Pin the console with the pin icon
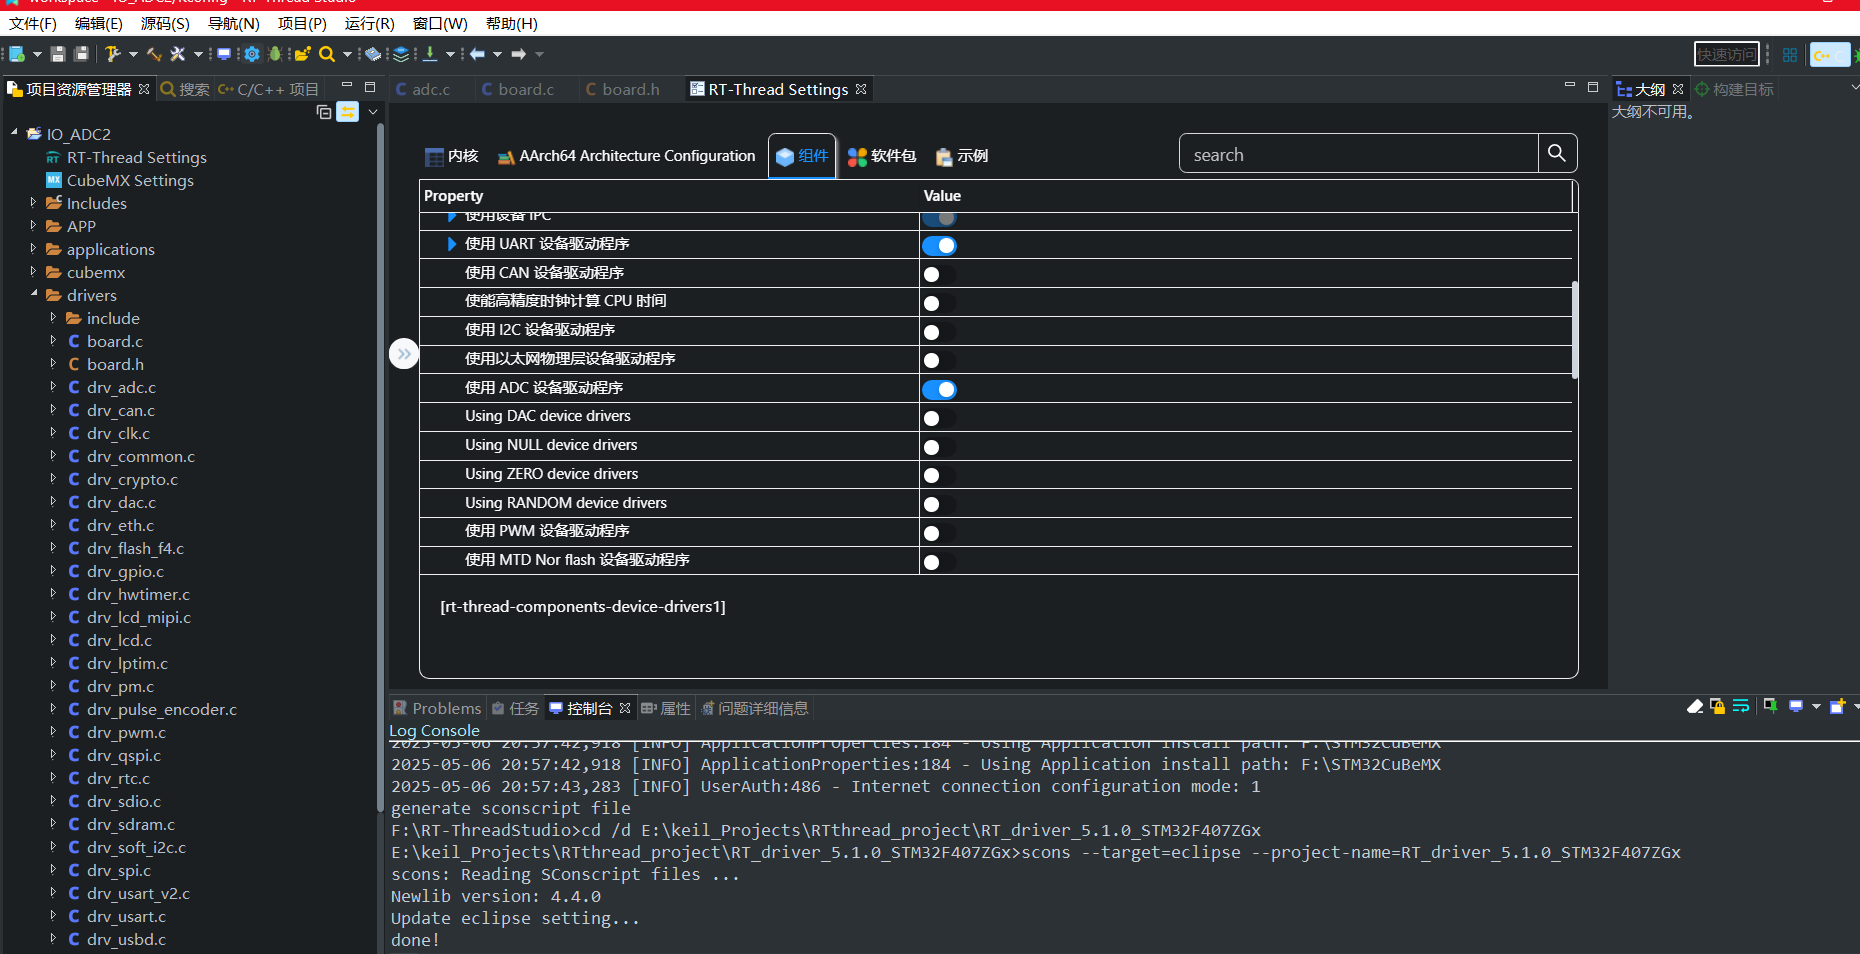The image size is (1860, 954). (x=1770, y=707)
